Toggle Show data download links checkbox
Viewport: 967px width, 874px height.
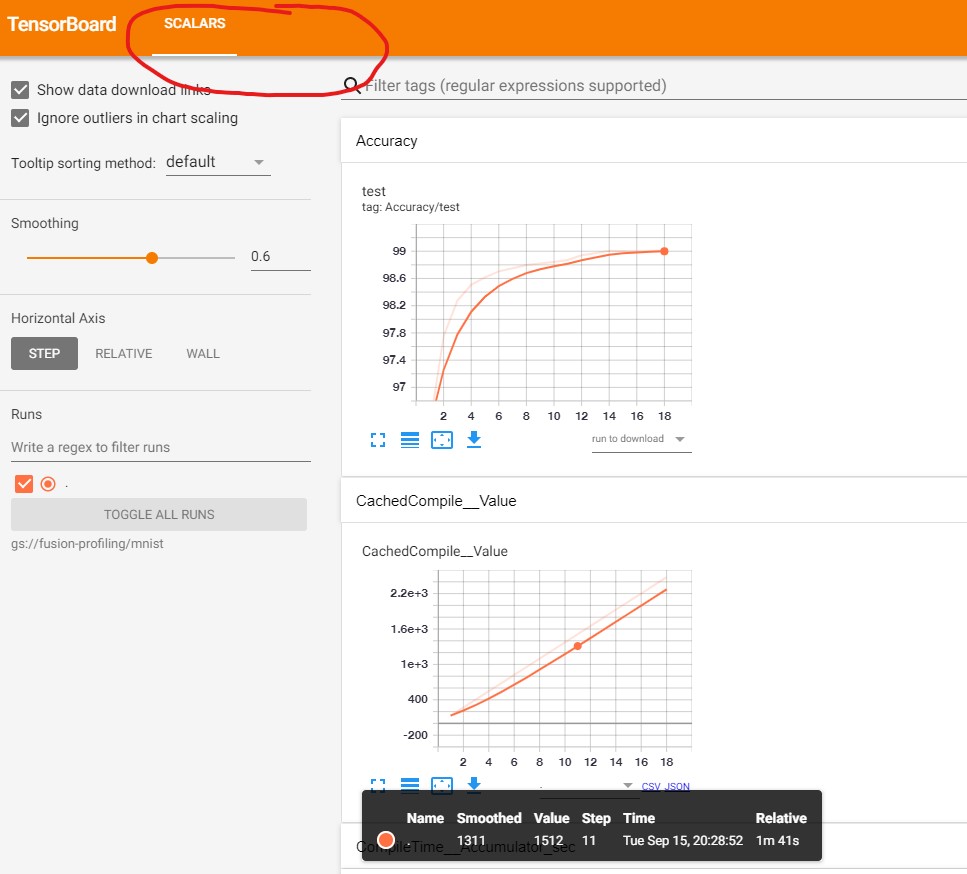point(20,90)
